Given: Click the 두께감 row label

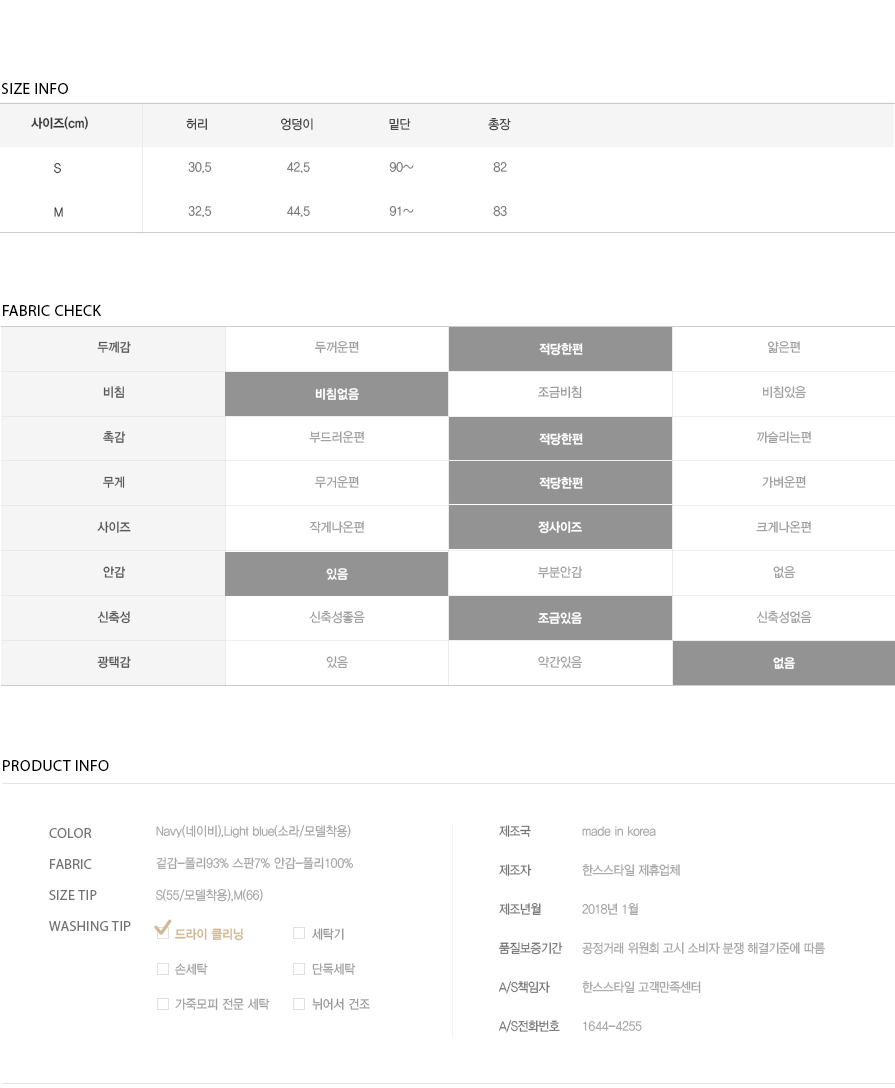Looking at the screenshot, I should pyautogui.click(x=114, y=347).
